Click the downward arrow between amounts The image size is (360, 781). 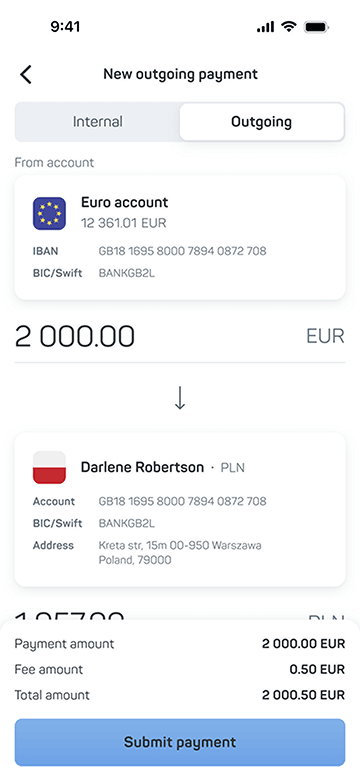pos(180,397)
